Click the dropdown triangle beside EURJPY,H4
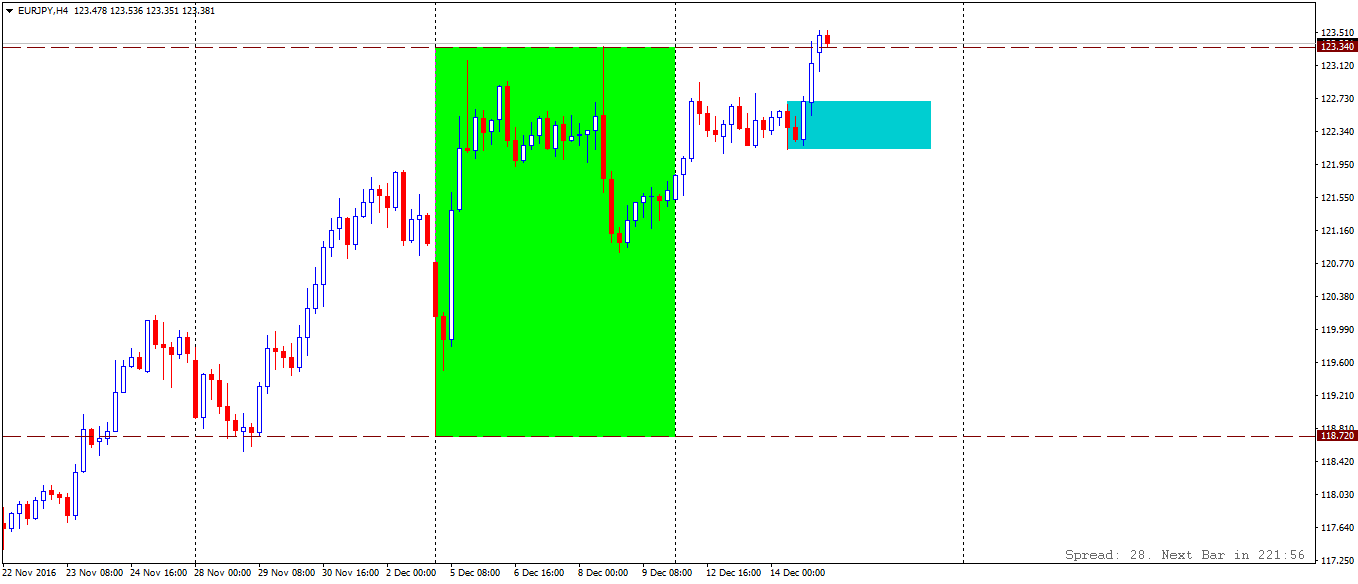Image resolution: width=1358 pixels, height=584 pixels. click(9, 11)
